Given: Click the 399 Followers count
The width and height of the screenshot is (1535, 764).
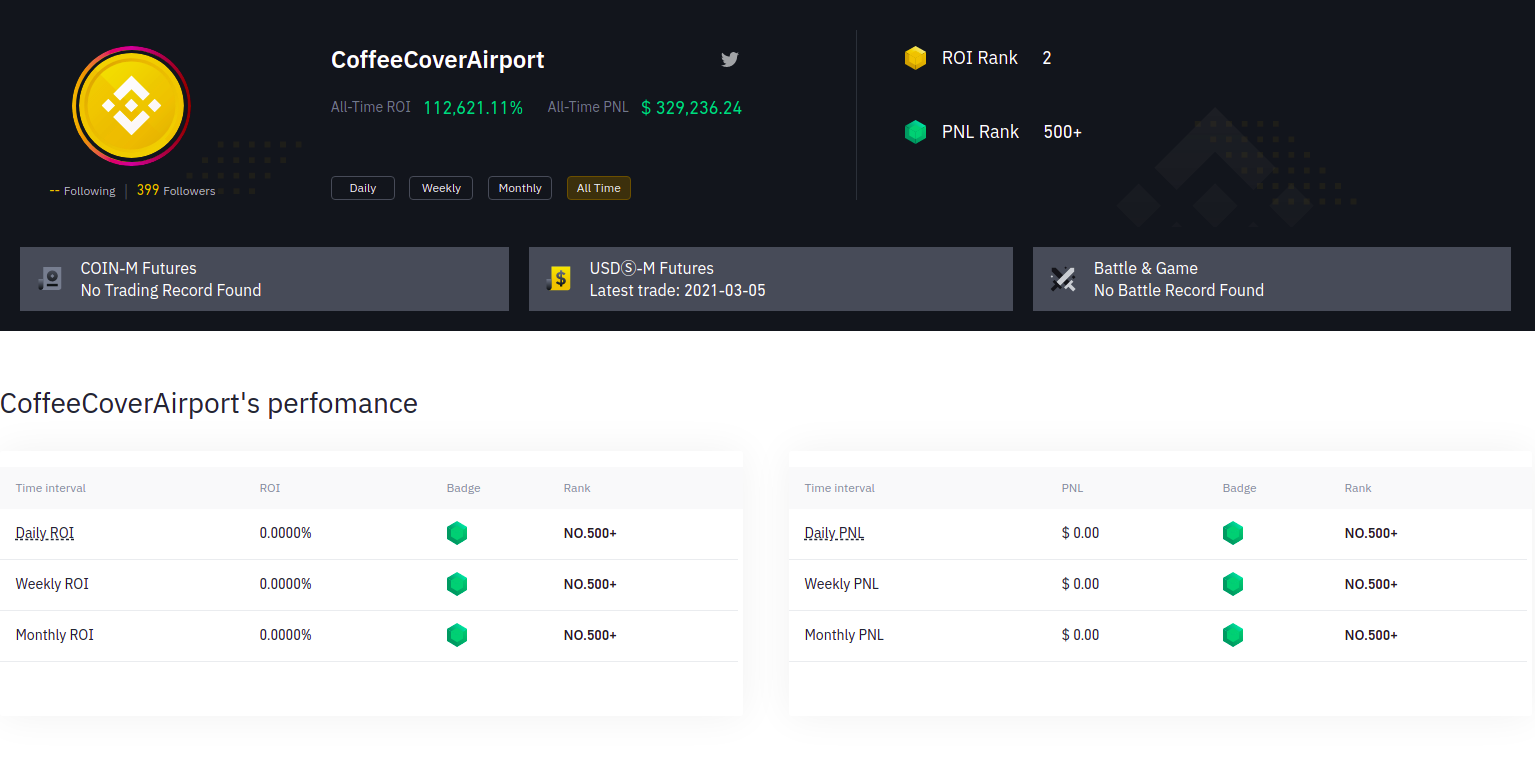Looking at the screenshot, I should [x=176, y=190].
